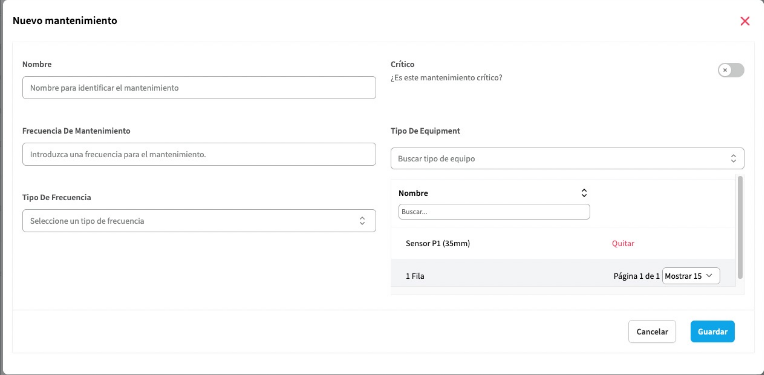Click the equipment table scrollbar

[740, 227]
